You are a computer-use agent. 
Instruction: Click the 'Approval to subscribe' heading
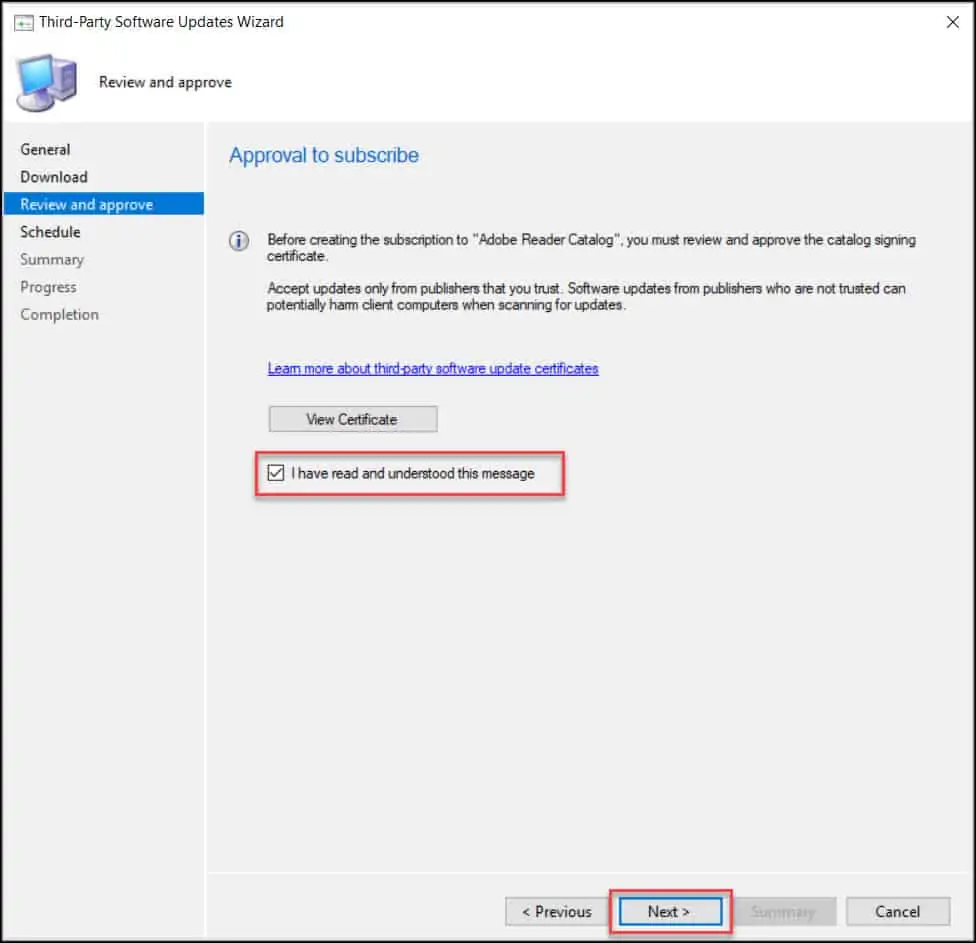[x=324, y=155]
